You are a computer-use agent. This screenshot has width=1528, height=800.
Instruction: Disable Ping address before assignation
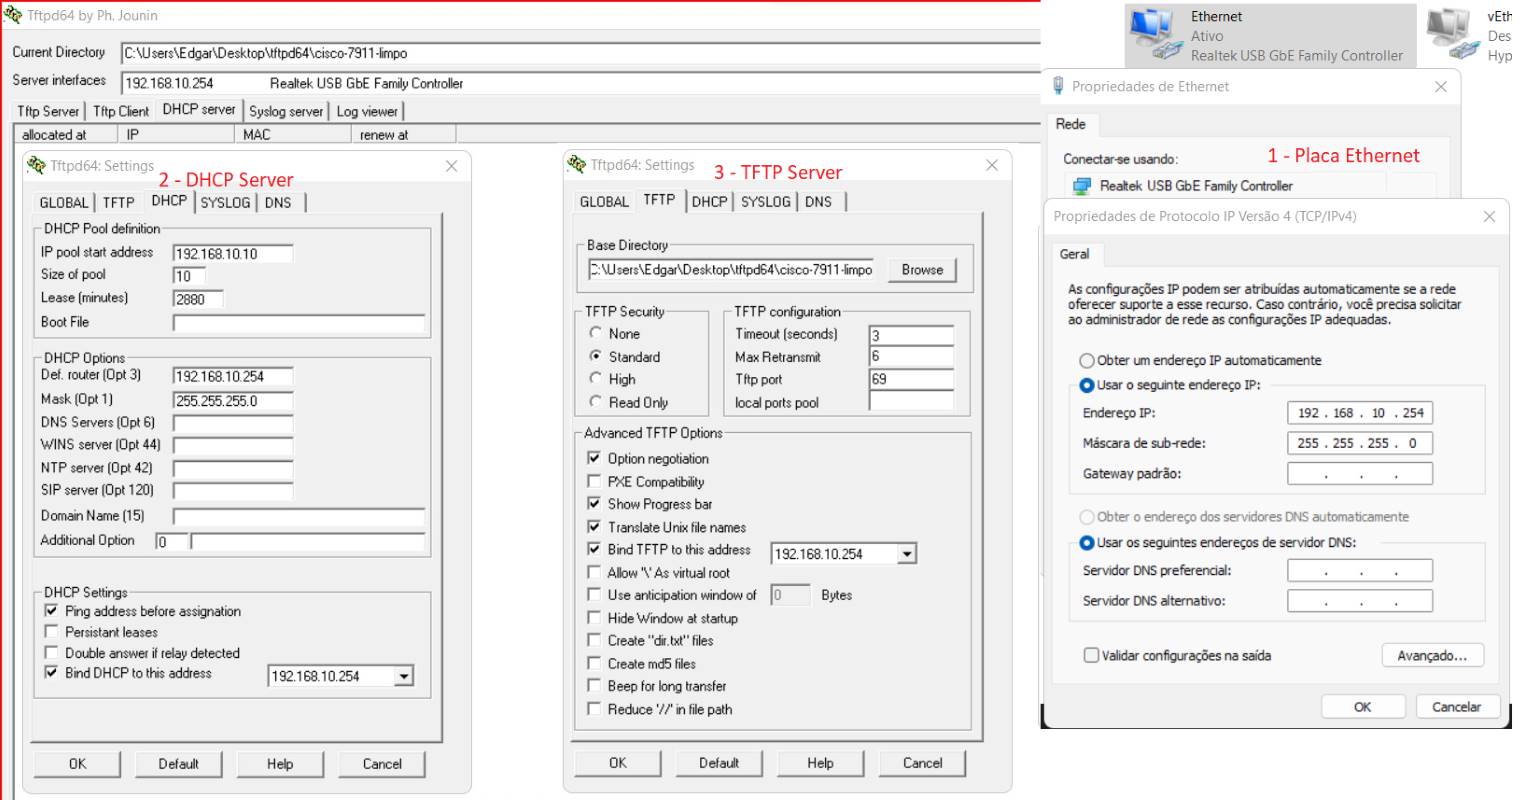tap(51, 611)
